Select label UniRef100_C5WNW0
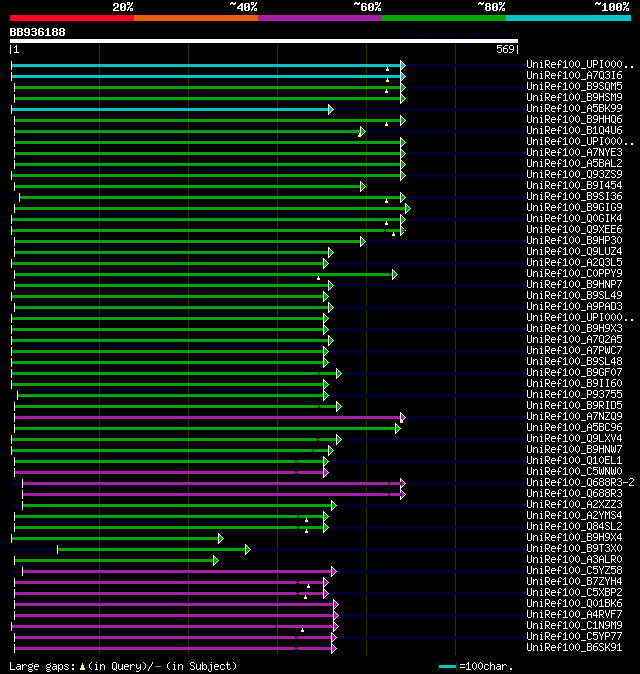Image resolution: width=640 pixels, height=674 pixels. (x=574, y=472)
